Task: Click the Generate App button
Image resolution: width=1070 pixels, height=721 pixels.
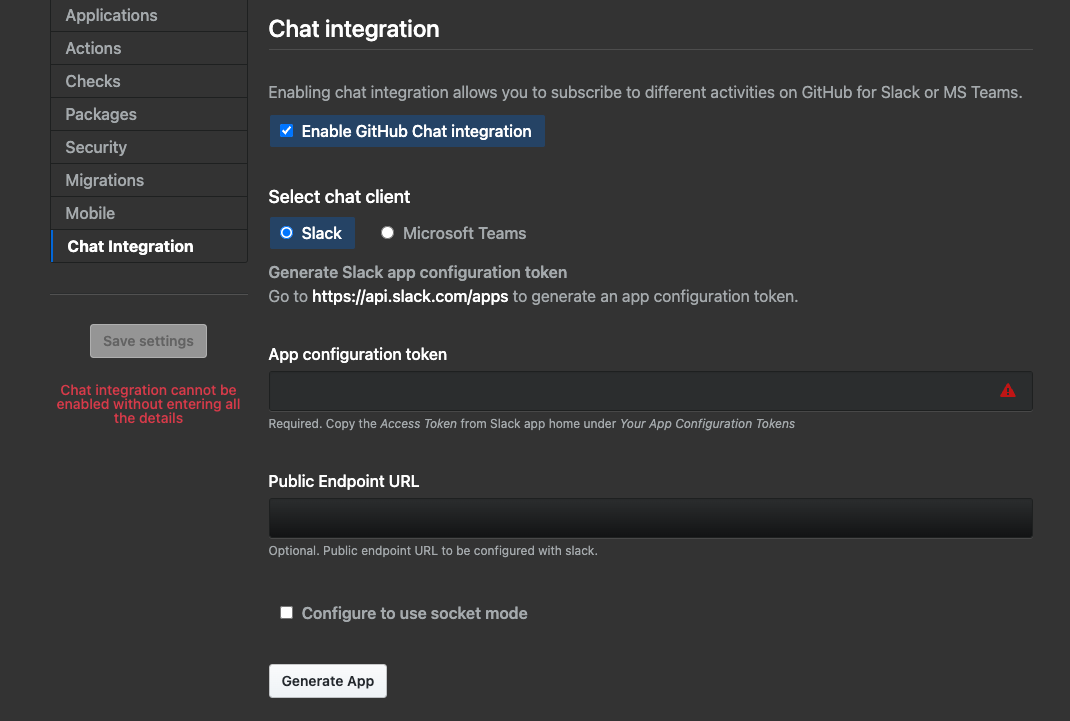Action: click(328, 681)
